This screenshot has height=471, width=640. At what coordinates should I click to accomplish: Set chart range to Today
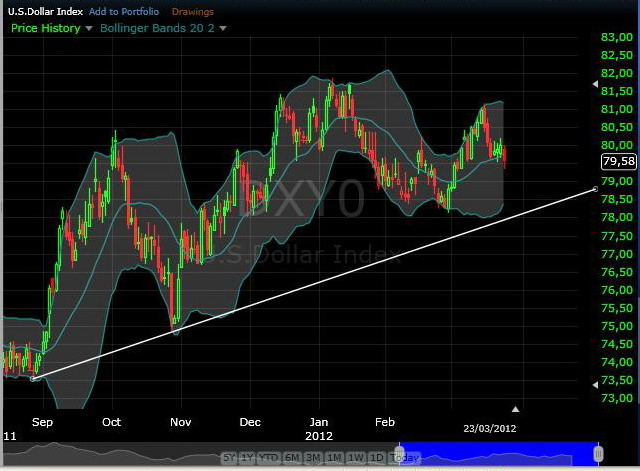coord(404,458)
